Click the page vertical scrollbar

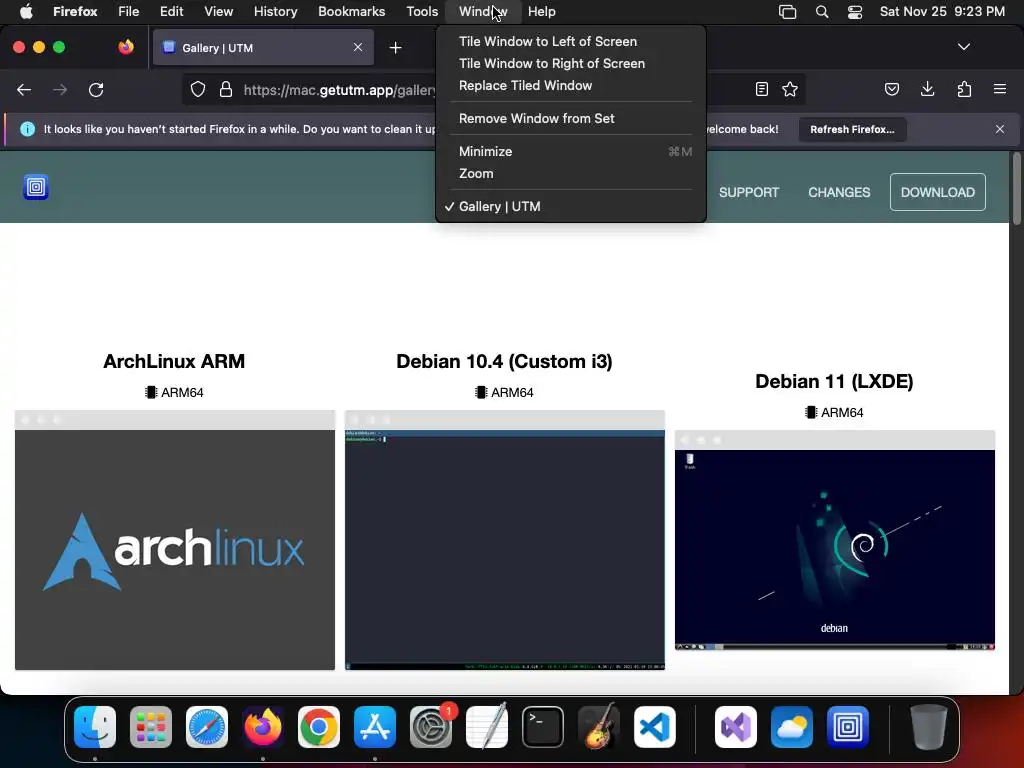(x=1017, y=189)
